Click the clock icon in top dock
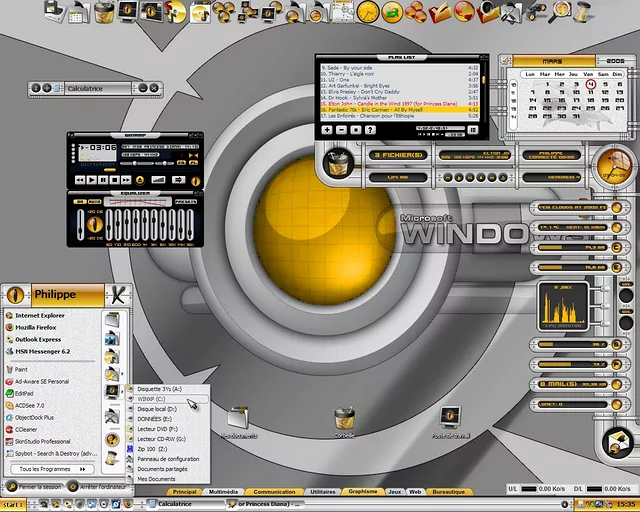This screenshot has height=512, width=640. [x=368, y=11]
